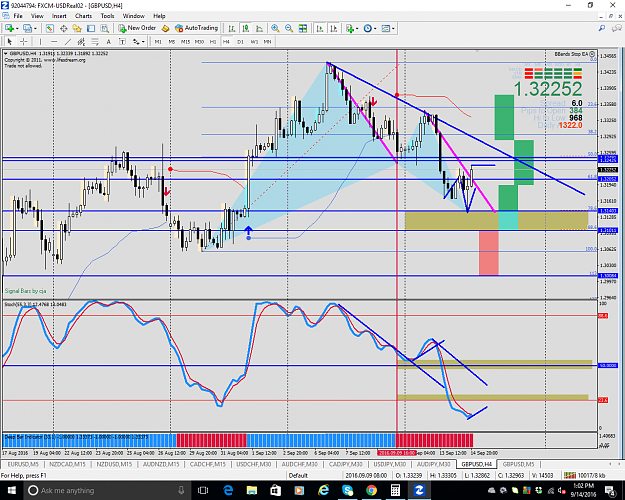Open the Insert menu
625x500 pixels.
(x=59, y=16)
